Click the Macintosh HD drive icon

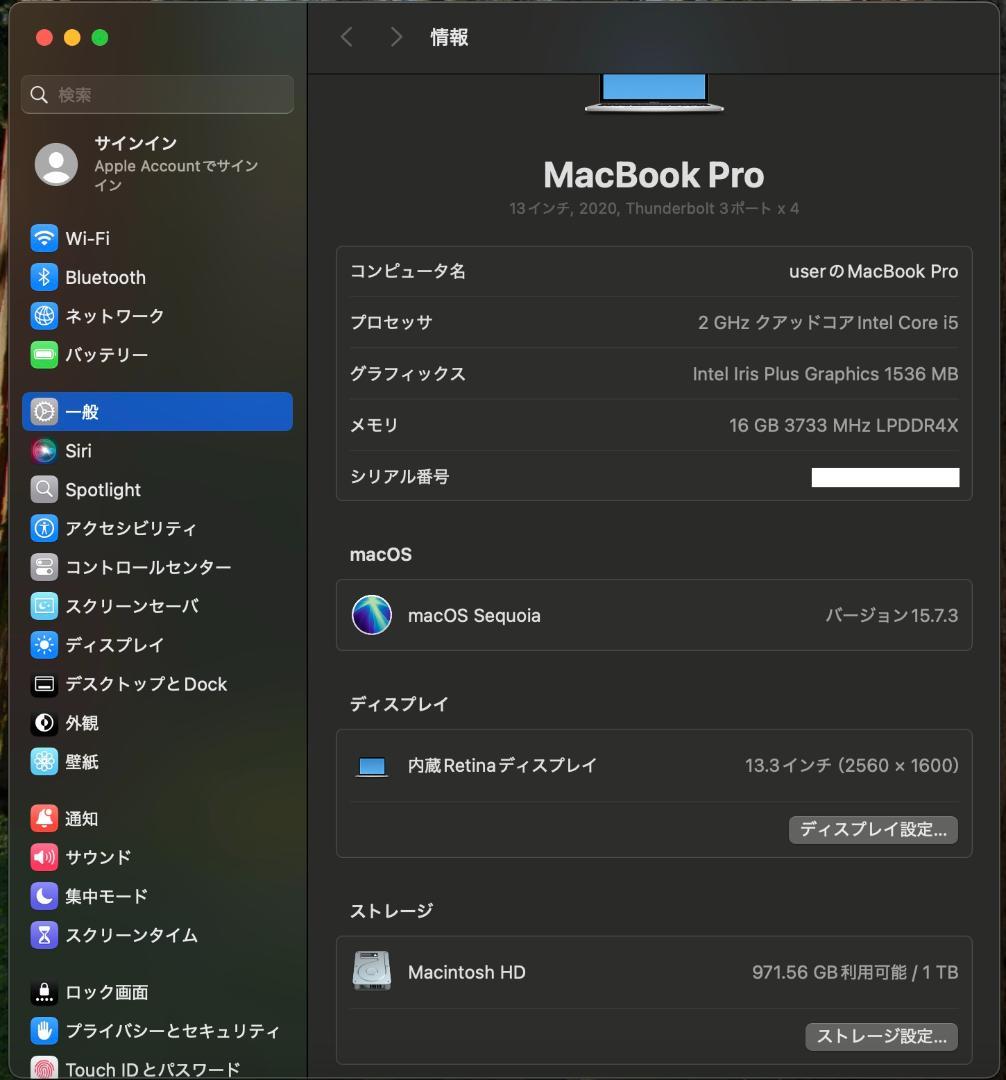click(371, 971)
